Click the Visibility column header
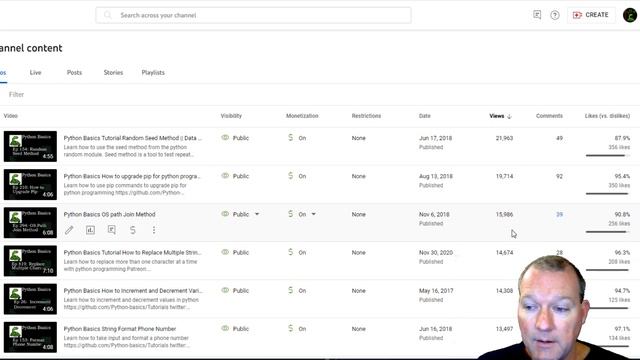 [231, 116]
